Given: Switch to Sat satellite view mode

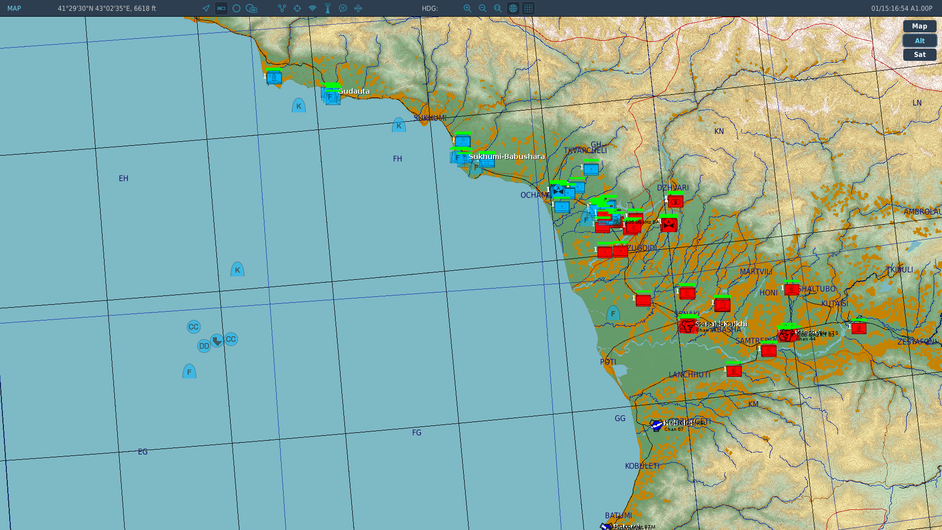Looking at the screenshot, I should (x=919, y=54).
